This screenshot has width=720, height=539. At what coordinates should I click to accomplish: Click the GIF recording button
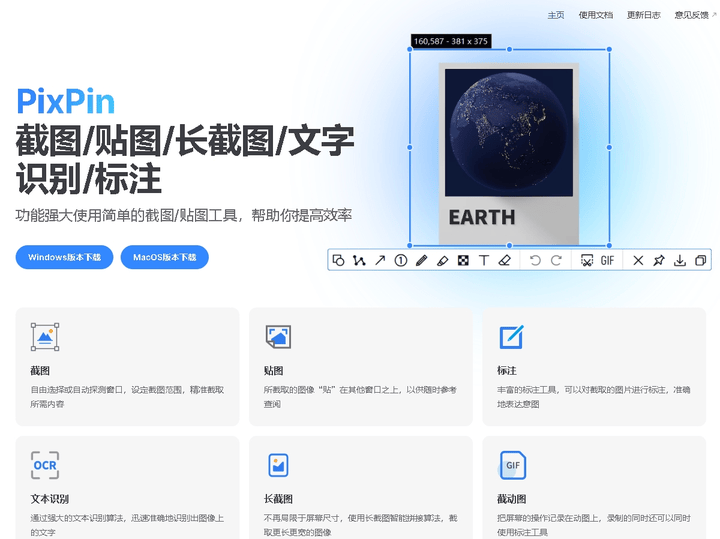pyautogui.click(x=607, y=260)
